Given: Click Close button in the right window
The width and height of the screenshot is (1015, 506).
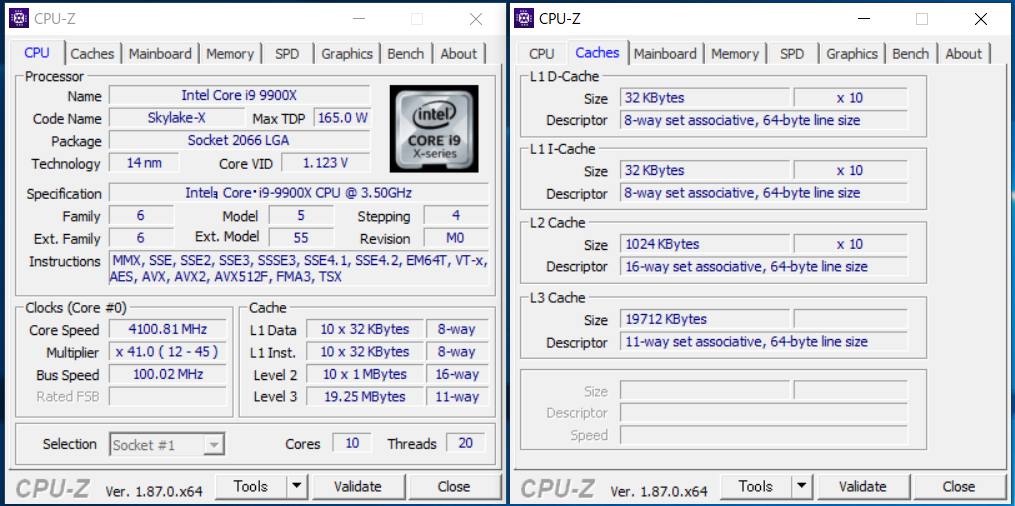Looking at the screenshot, I should pyautogui.click(x=959, y=486).
